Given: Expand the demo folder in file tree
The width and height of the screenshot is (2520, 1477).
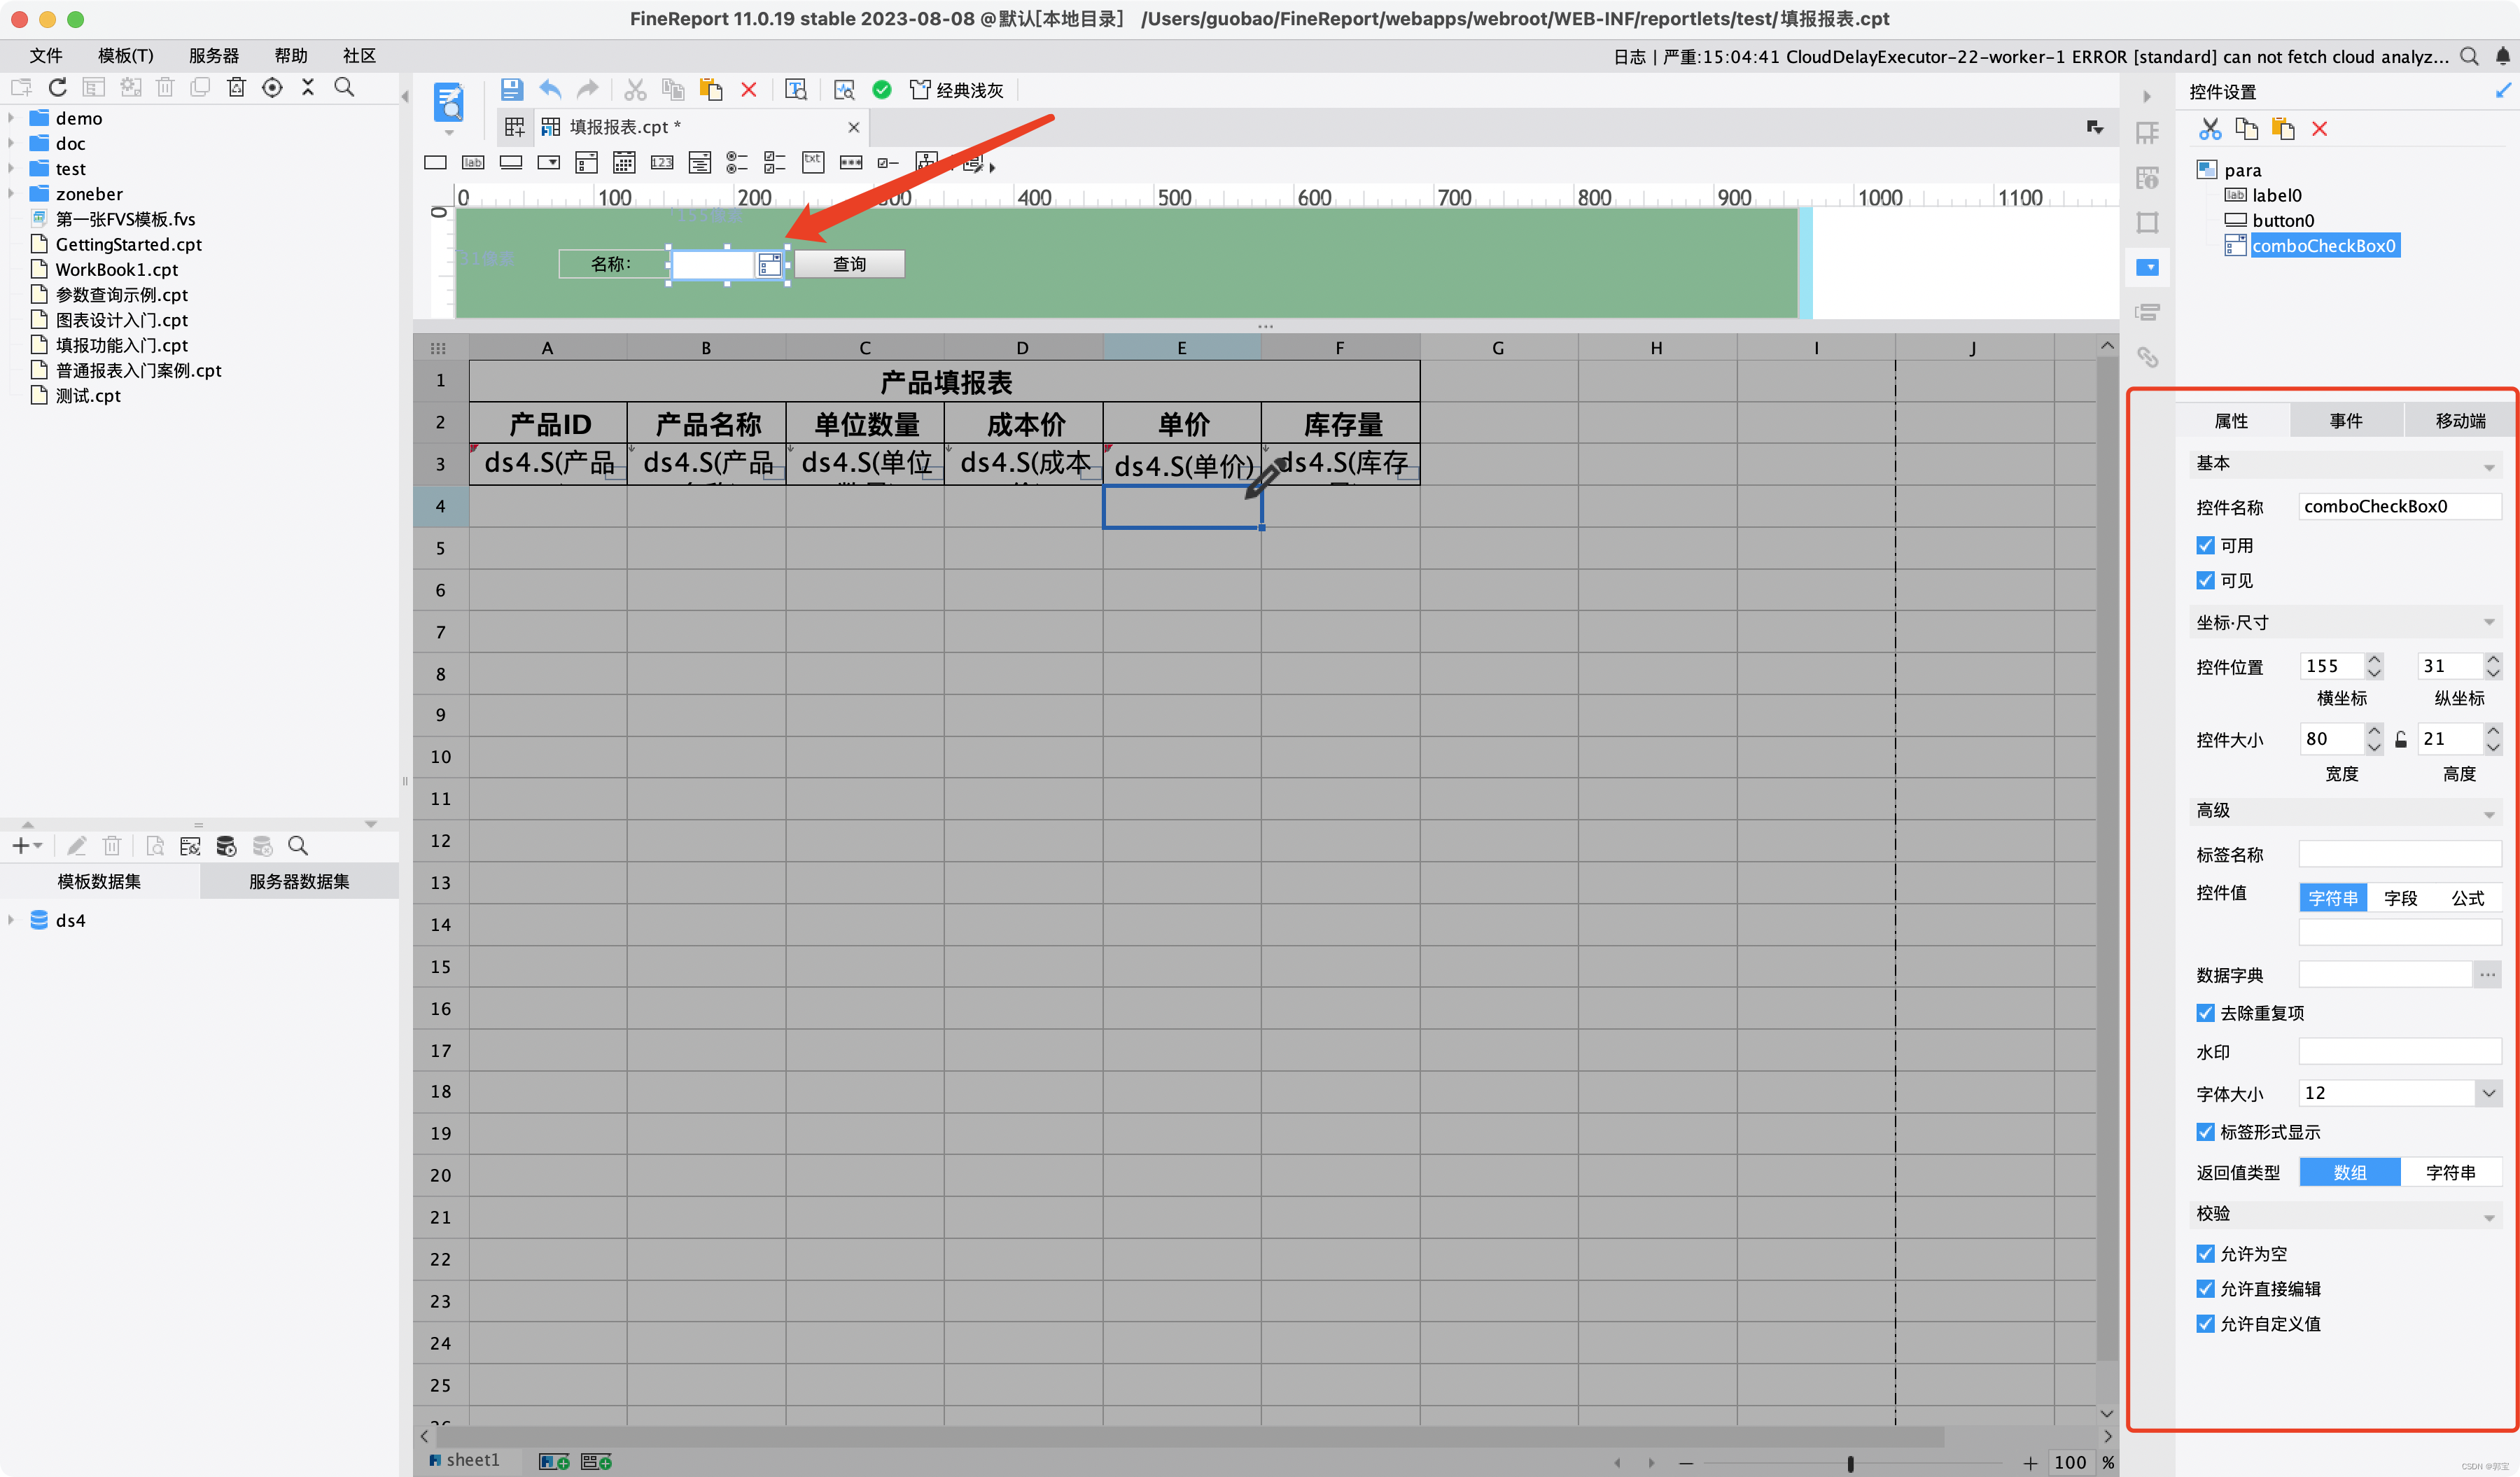Looking at the screenshot, I should 12,118.
